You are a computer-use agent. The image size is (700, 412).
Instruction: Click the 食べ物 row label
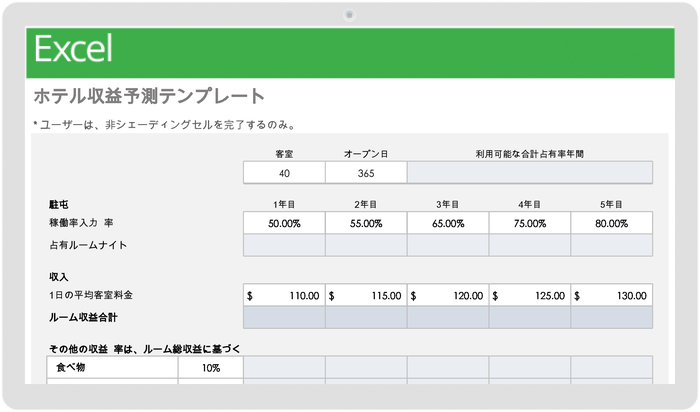coord(71,367)
